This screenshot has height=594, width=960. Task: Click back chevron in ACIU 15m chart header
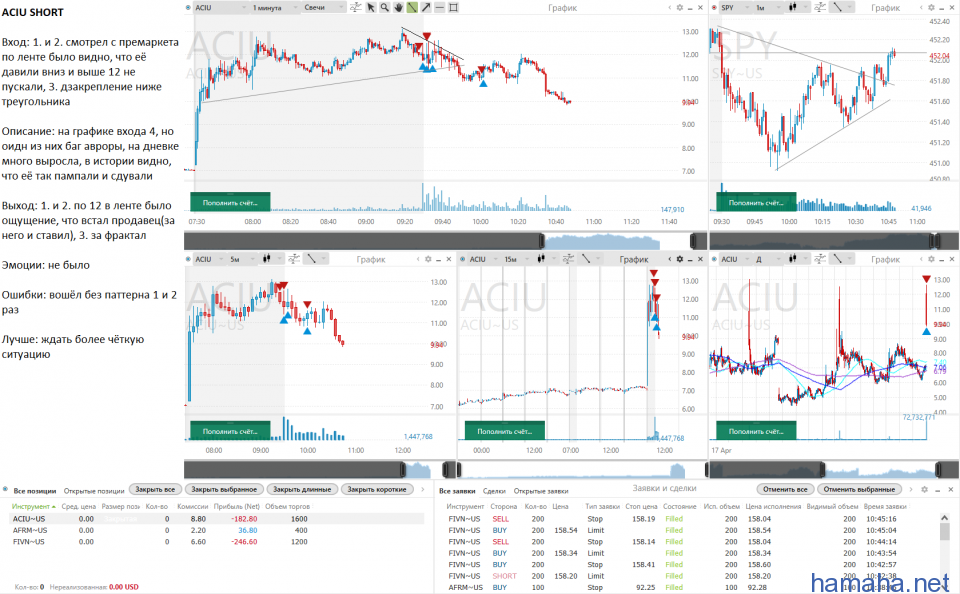pos(669,259)
